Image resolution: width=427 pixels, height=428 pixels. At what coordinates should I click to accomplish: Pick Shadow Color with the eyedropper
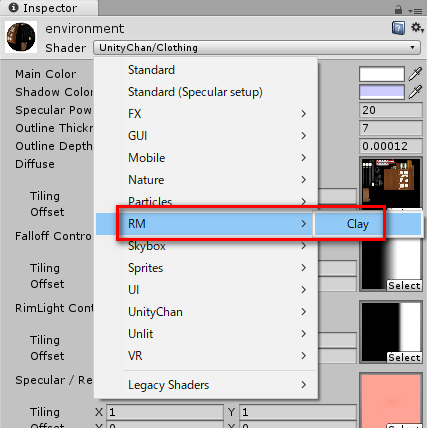click(415, 92)
